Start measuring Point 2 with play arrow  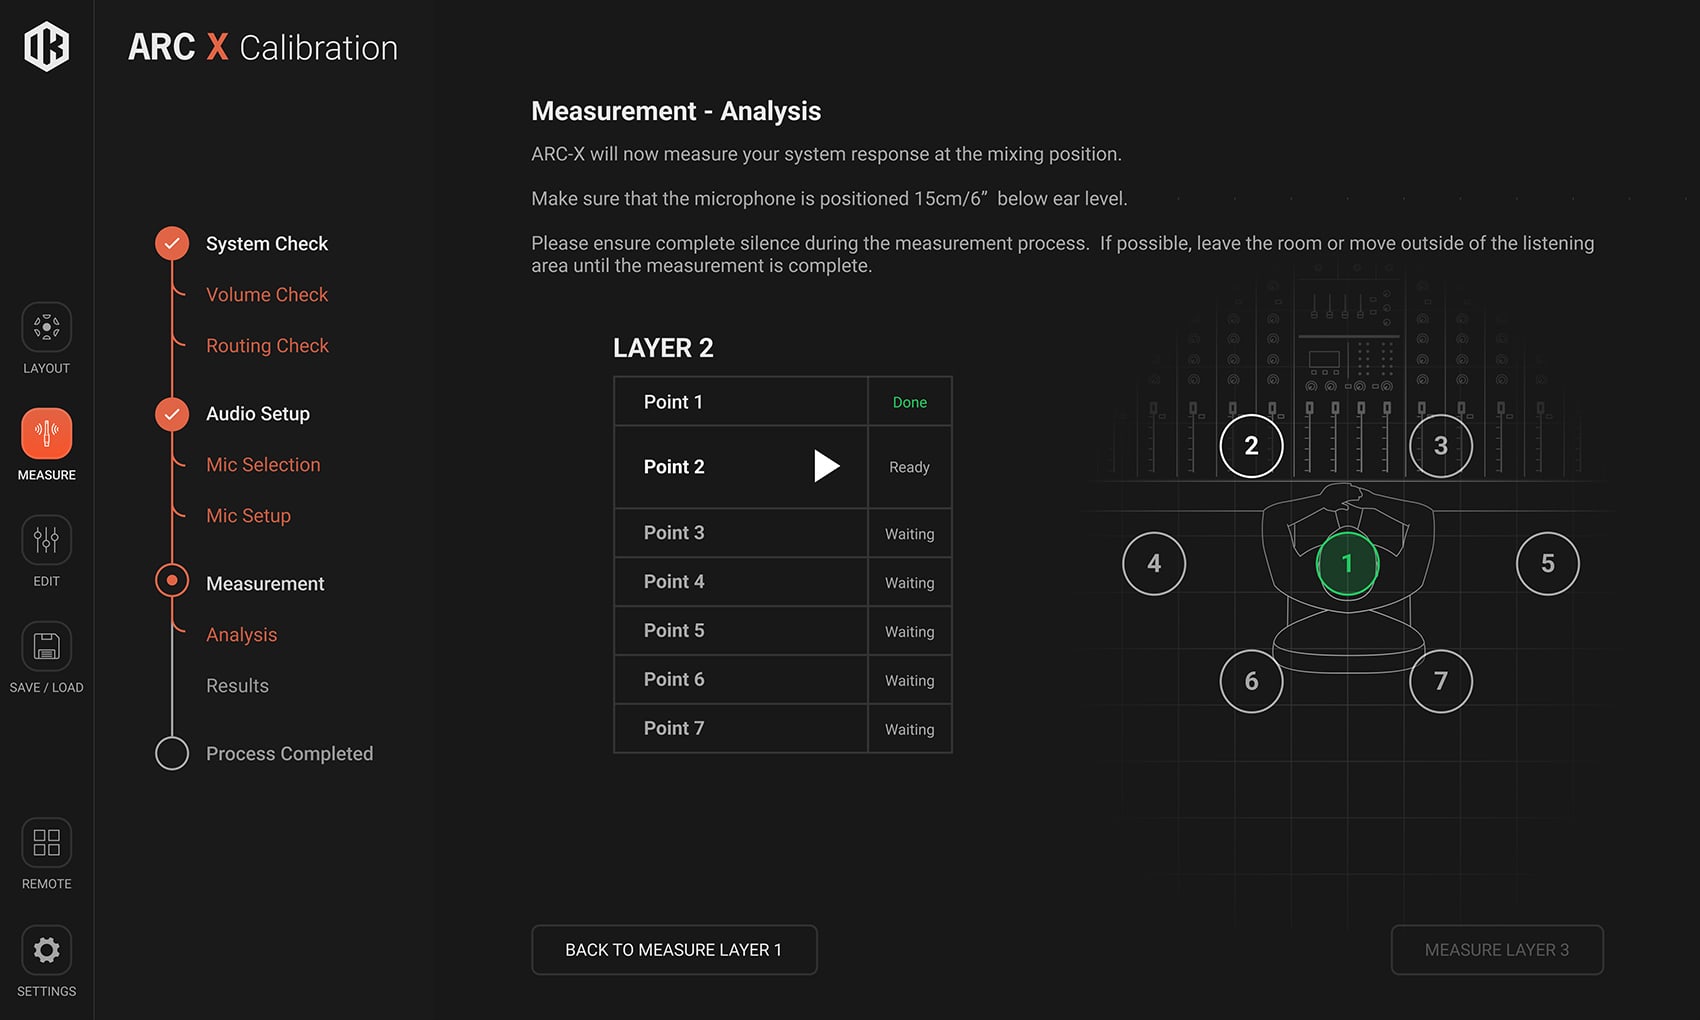click(826, 466)
